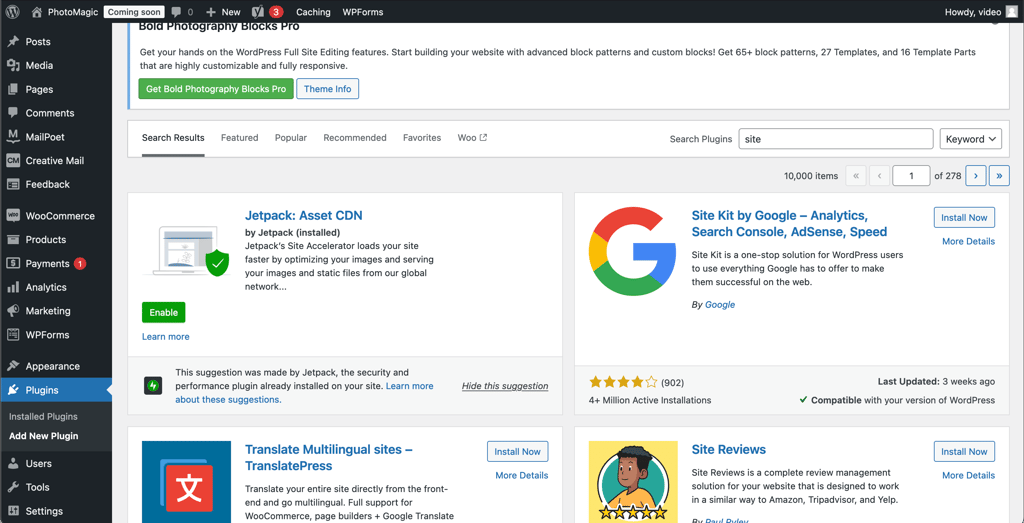Switch to the Favorites tab

tap(422, 138)
